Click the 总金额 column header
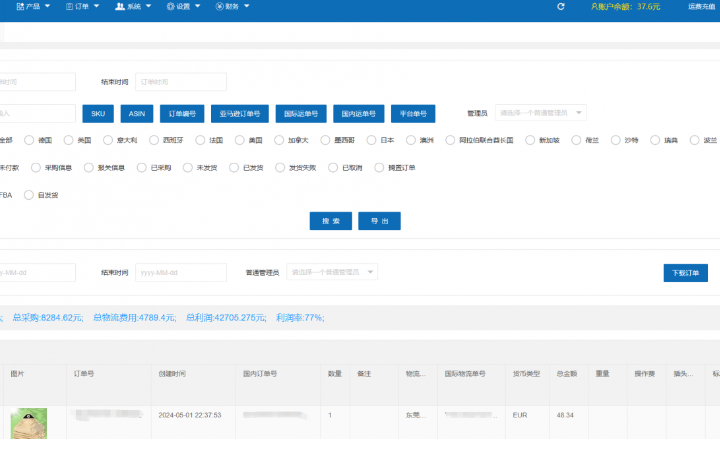The height and width of the screenshot is (450, 720). 567,374
